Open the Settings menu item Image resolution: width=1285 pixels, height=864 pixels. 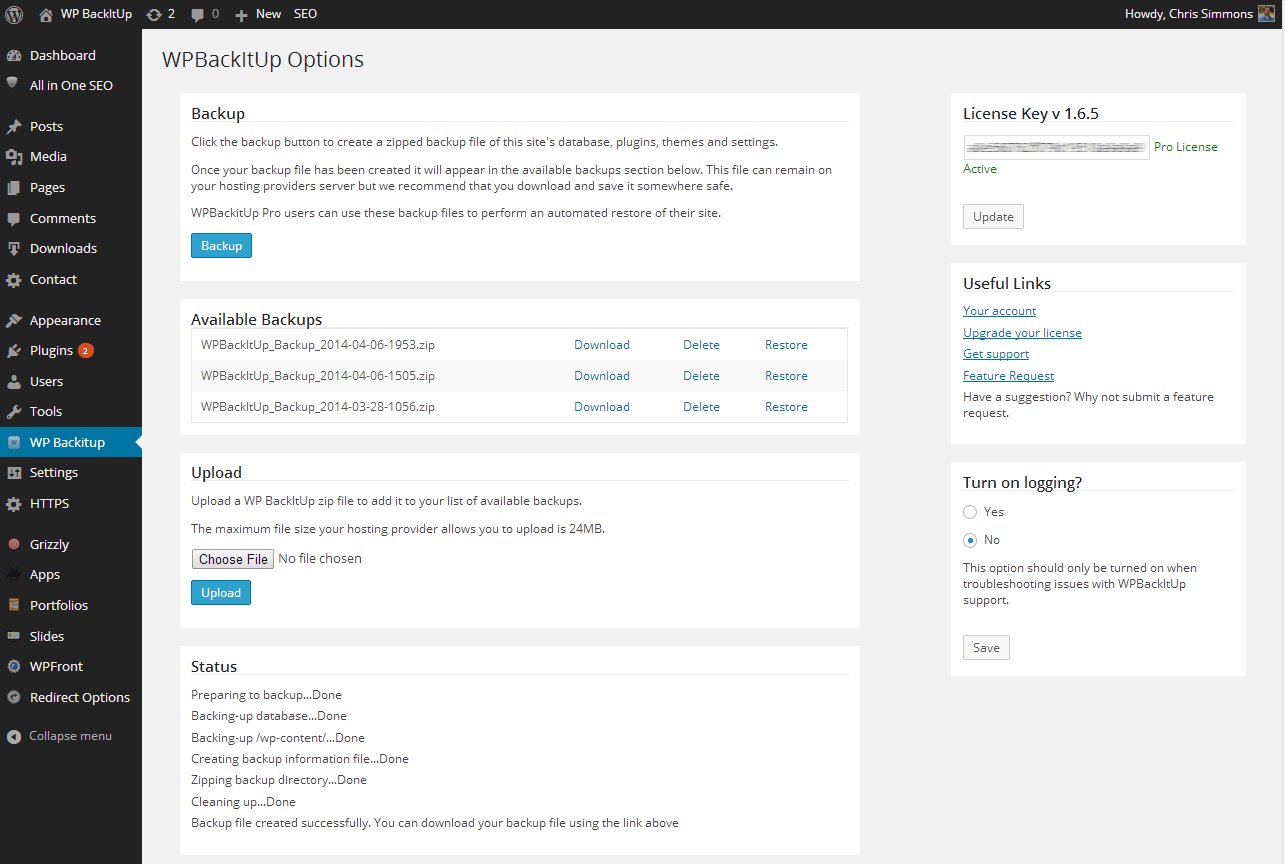tap(54, 473)
